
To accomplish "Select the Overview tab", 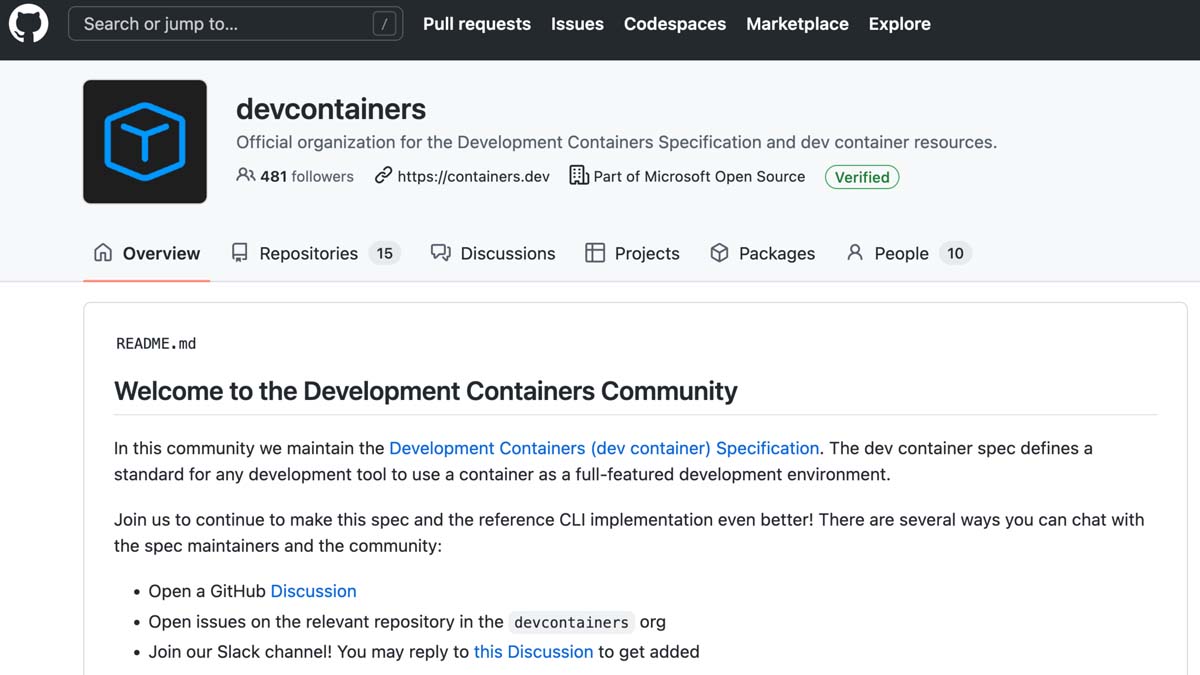I will 147,253.
